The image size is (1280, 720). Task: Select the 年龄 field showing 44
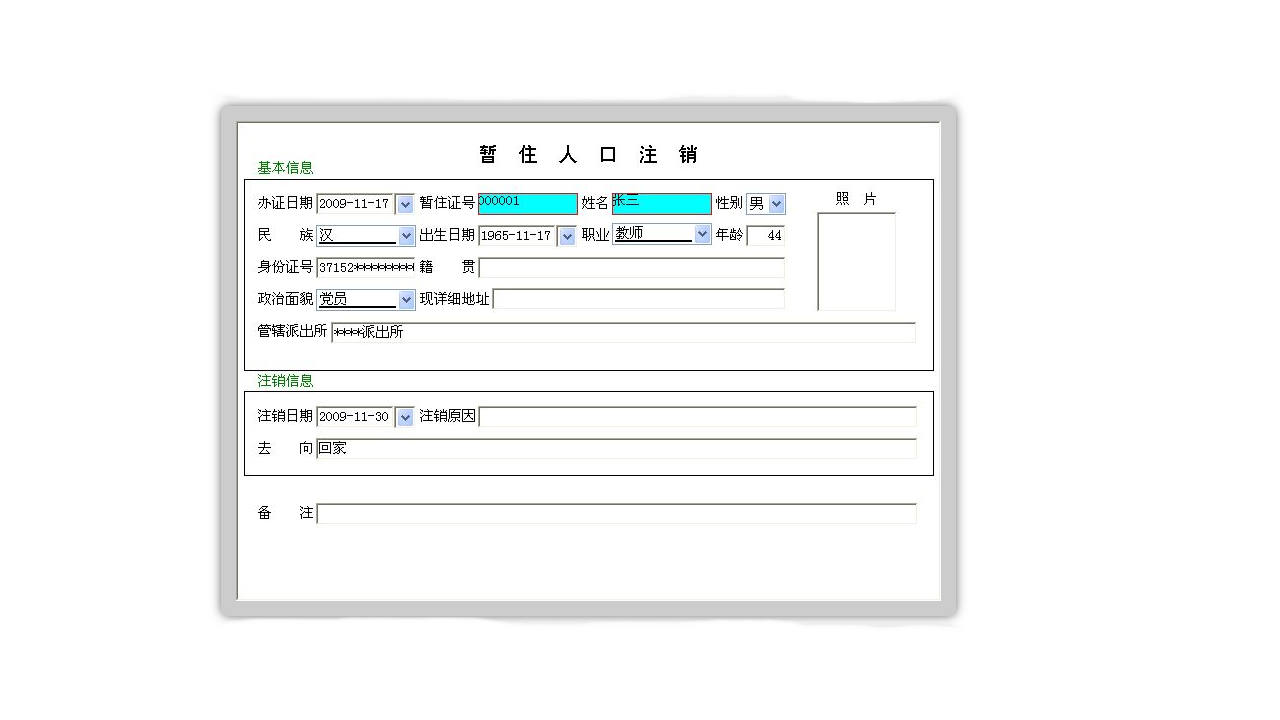click(x=767, y=235)
